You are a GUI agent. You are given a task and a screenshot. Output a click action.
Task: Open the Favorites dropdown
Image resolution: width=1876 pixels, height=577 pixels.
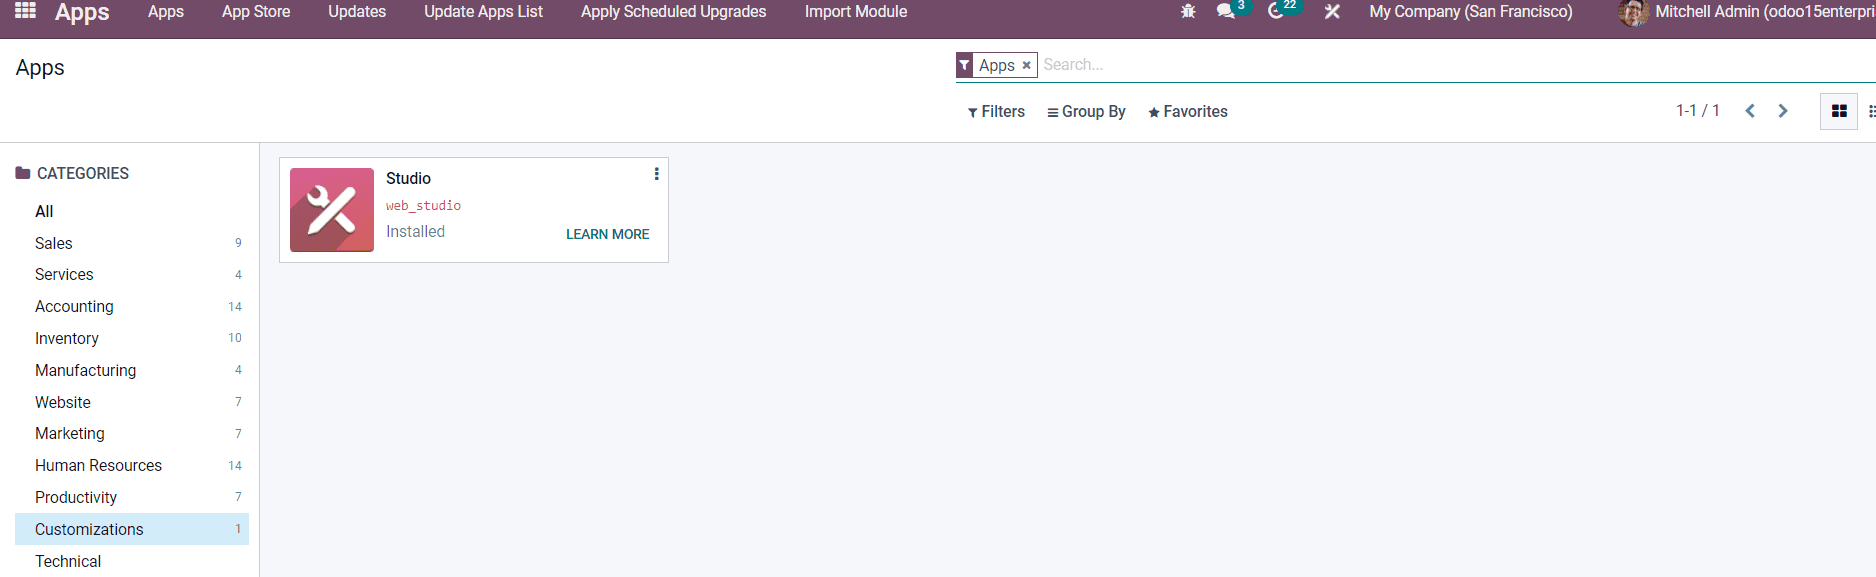1188,112
